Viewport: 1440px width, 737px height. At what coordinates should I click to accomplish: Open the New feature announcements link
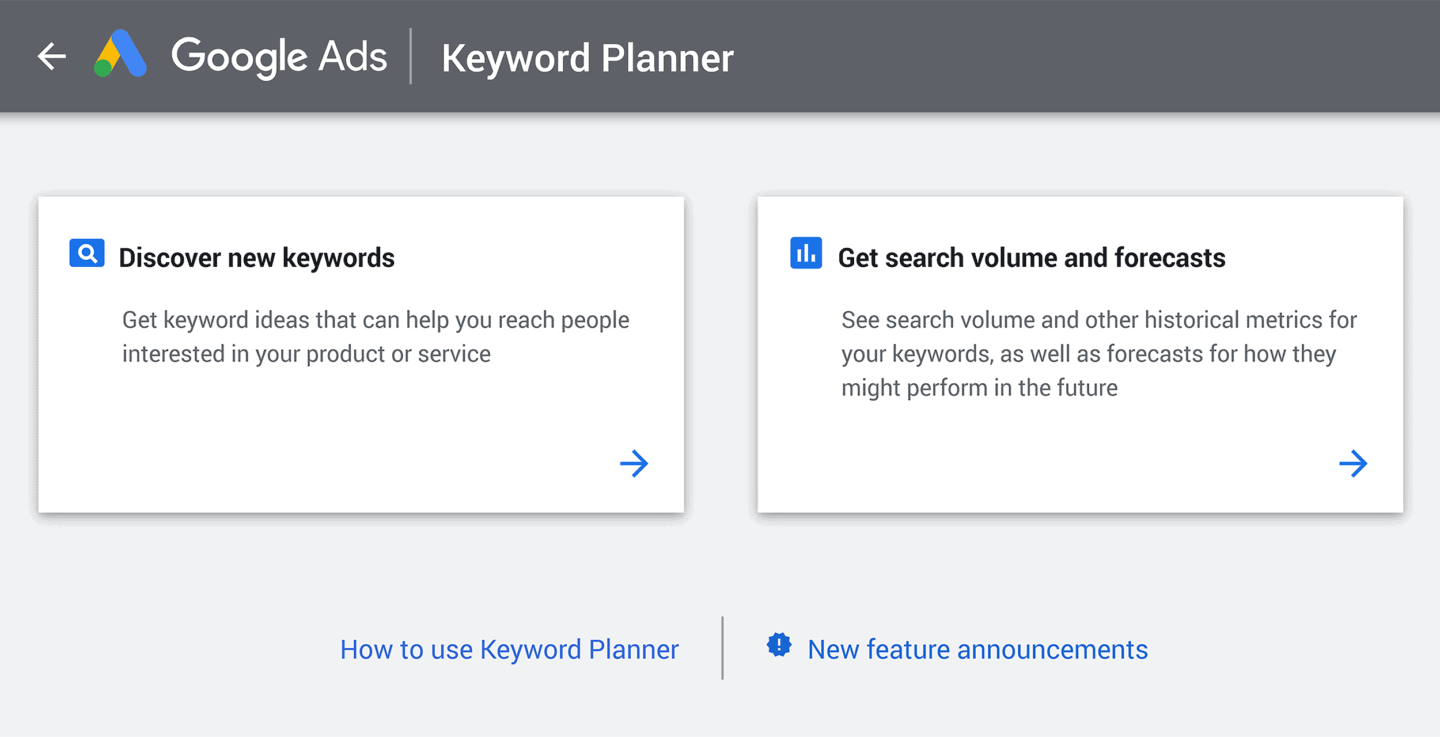coord(978,649)
